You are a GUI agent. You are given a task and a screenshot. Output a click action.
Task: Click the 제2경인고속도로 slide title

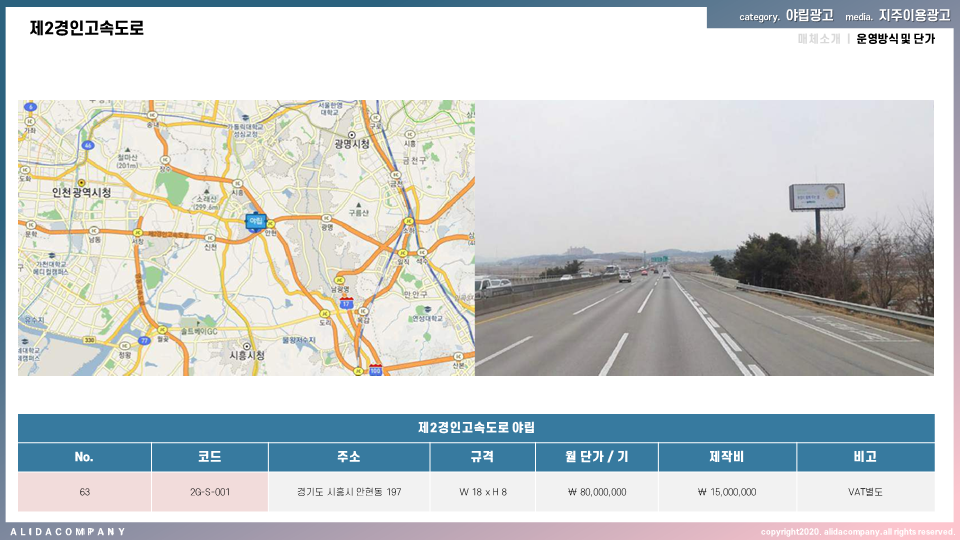point(87,28)
